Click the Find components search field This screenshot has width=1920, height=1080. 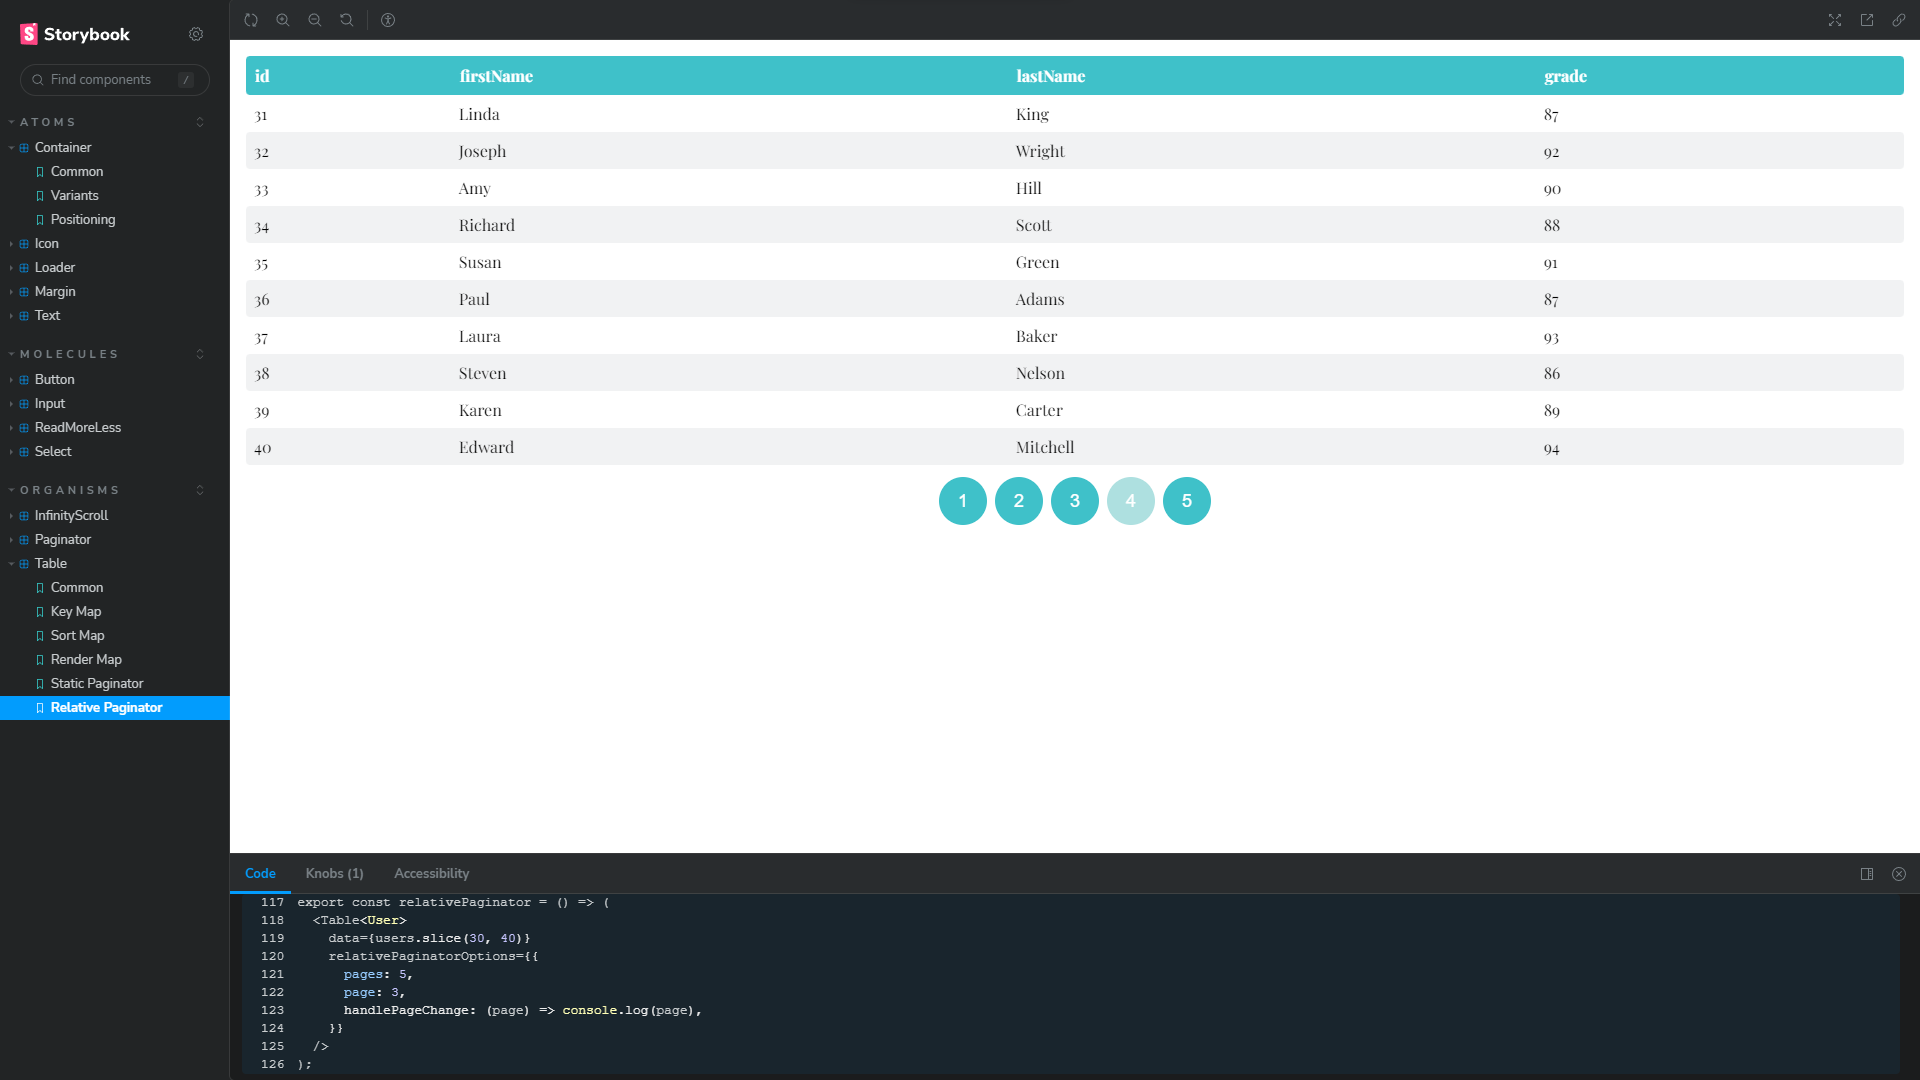coord(110,80)
